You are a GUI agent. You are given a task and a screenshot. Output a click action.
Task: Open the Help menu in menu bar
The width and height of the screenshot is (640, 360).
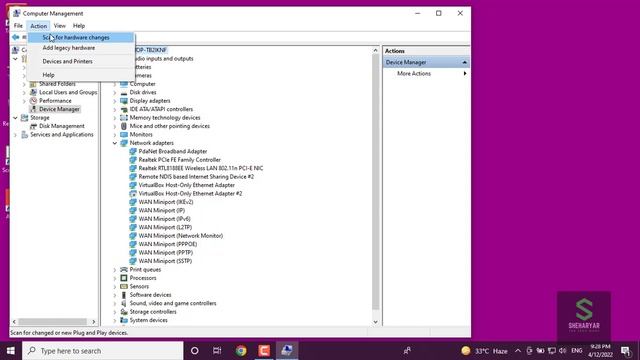pyautogui.click(x=79, y=26)
